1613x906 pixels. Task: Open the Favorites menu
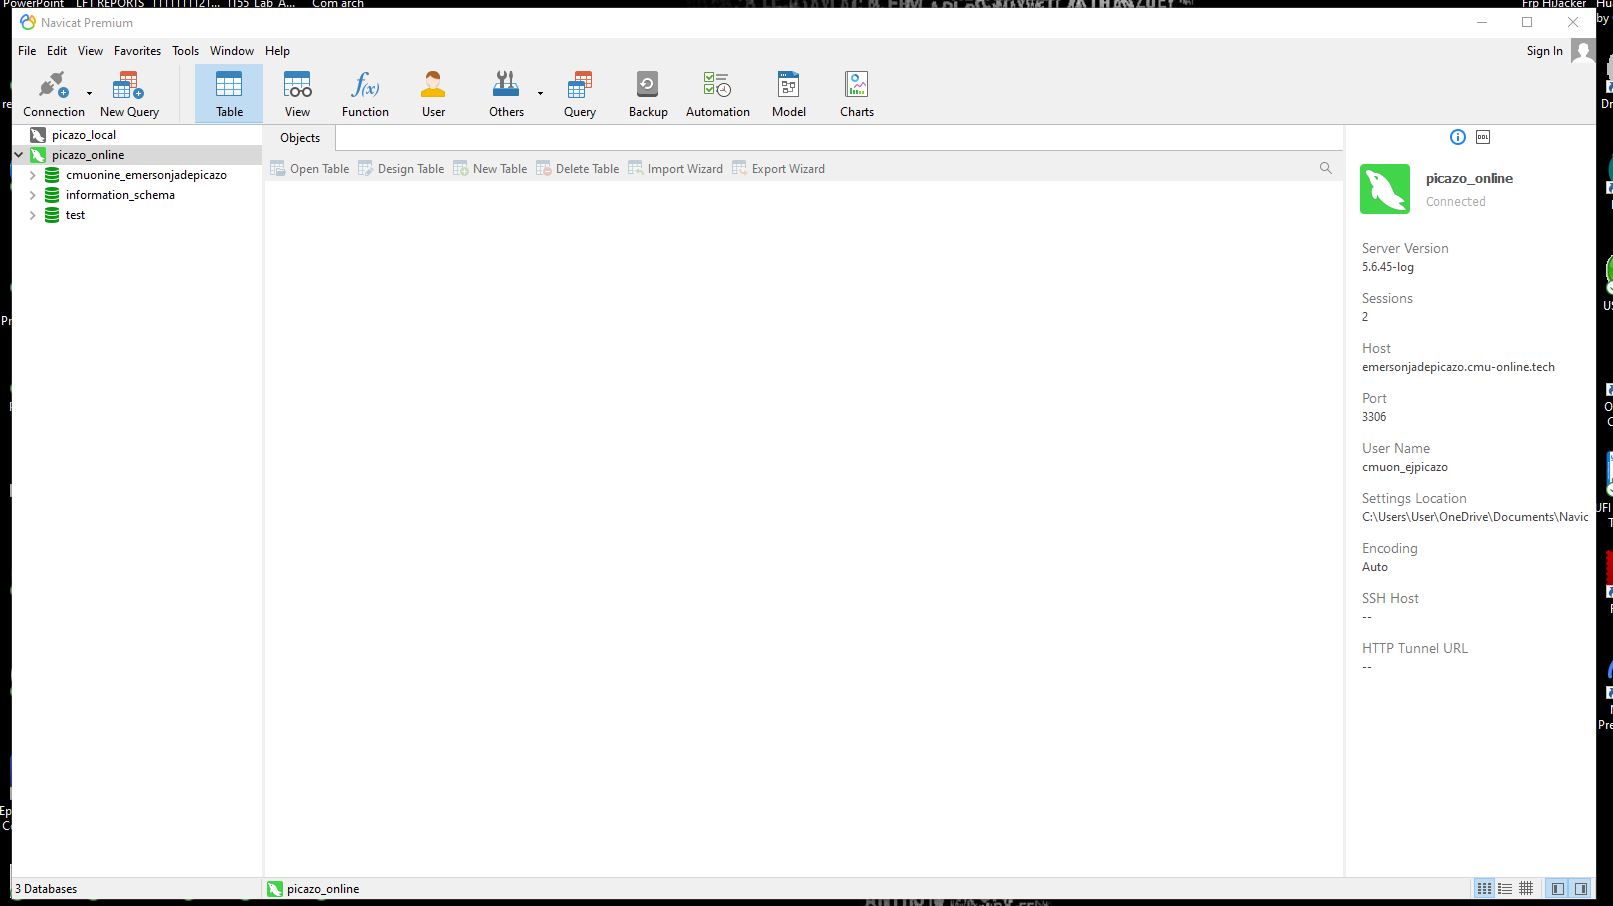coord(137,51)
